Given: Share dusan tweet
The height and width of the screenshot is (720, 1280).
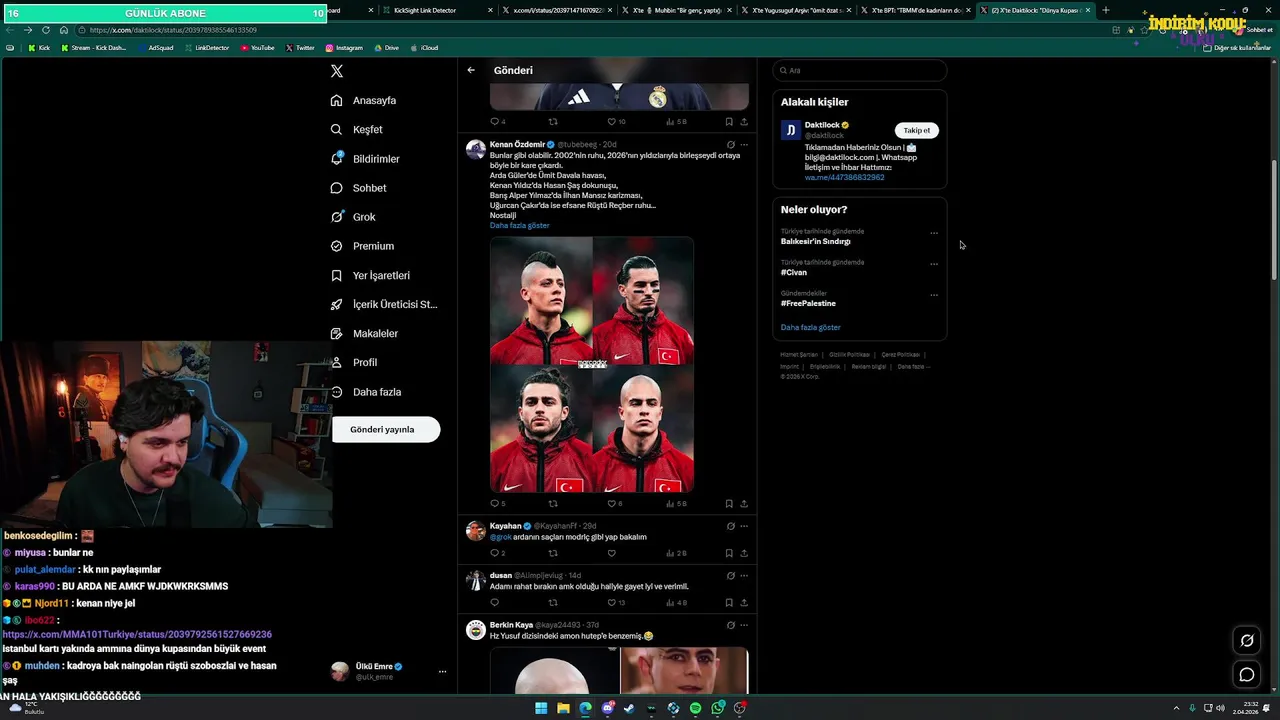Looking at the screenshot, I should (x=744, y=603).
